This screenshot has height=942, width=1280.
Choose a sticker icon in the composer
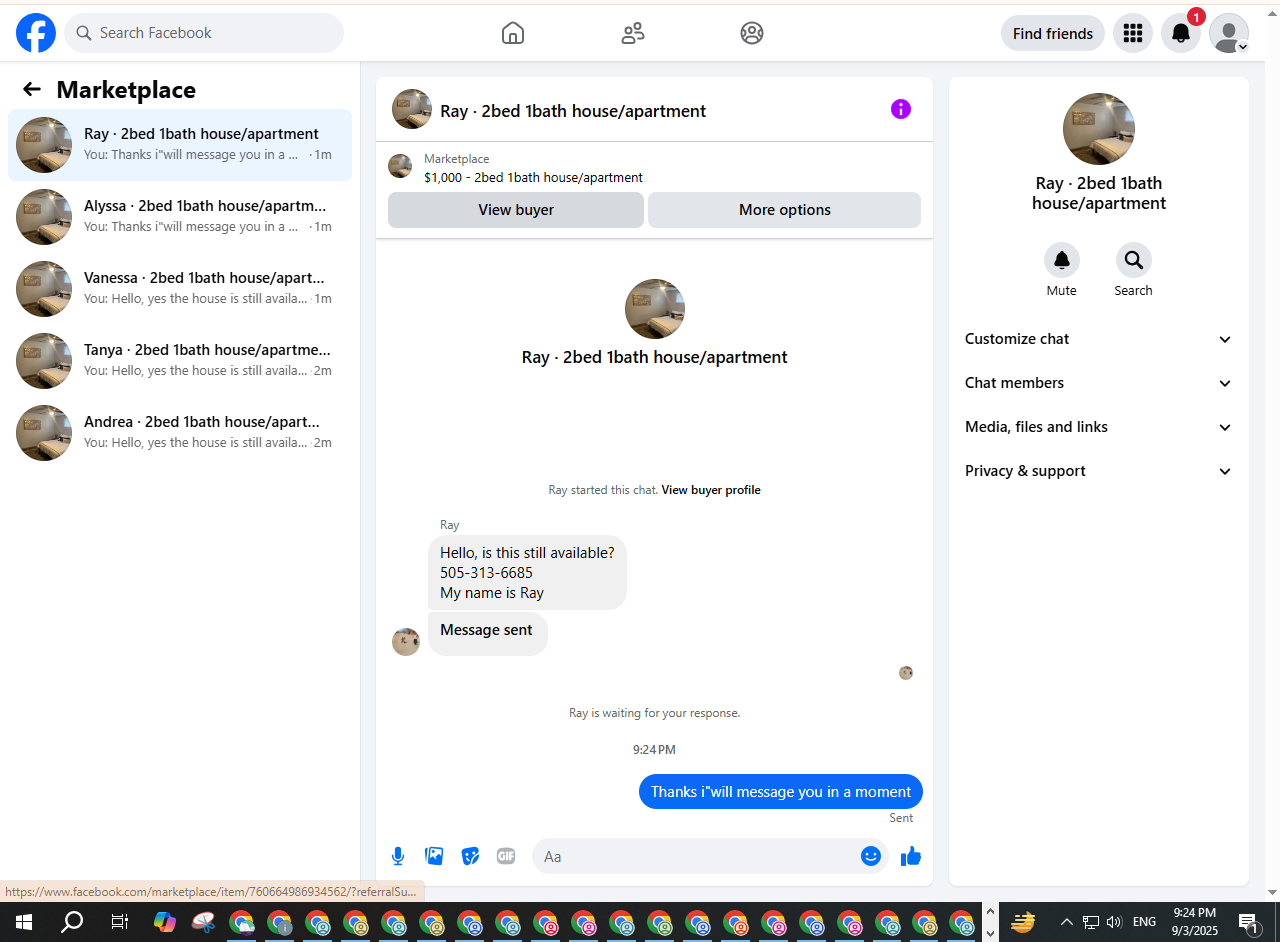tap(470, 856)
